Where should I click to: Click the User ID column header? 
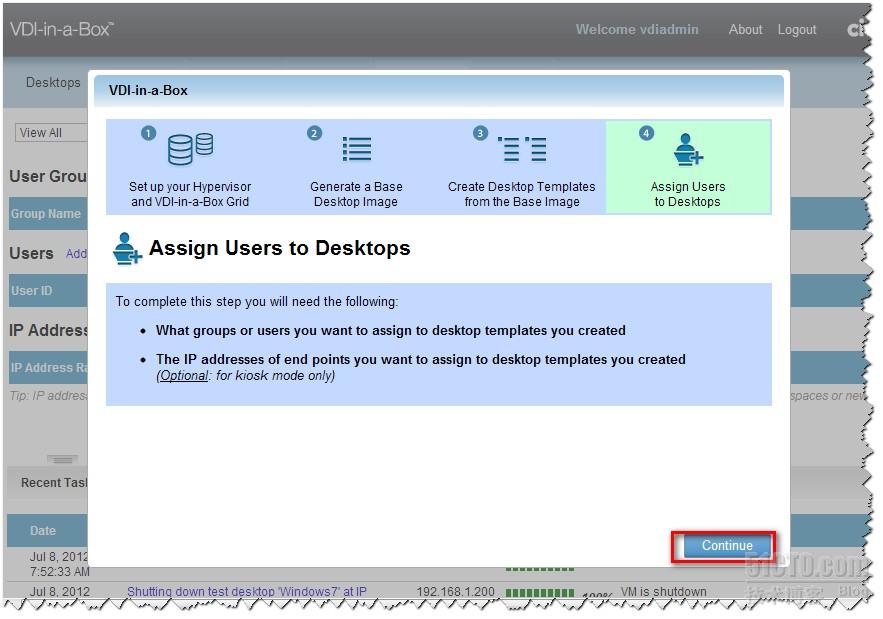tap(32, 291)
